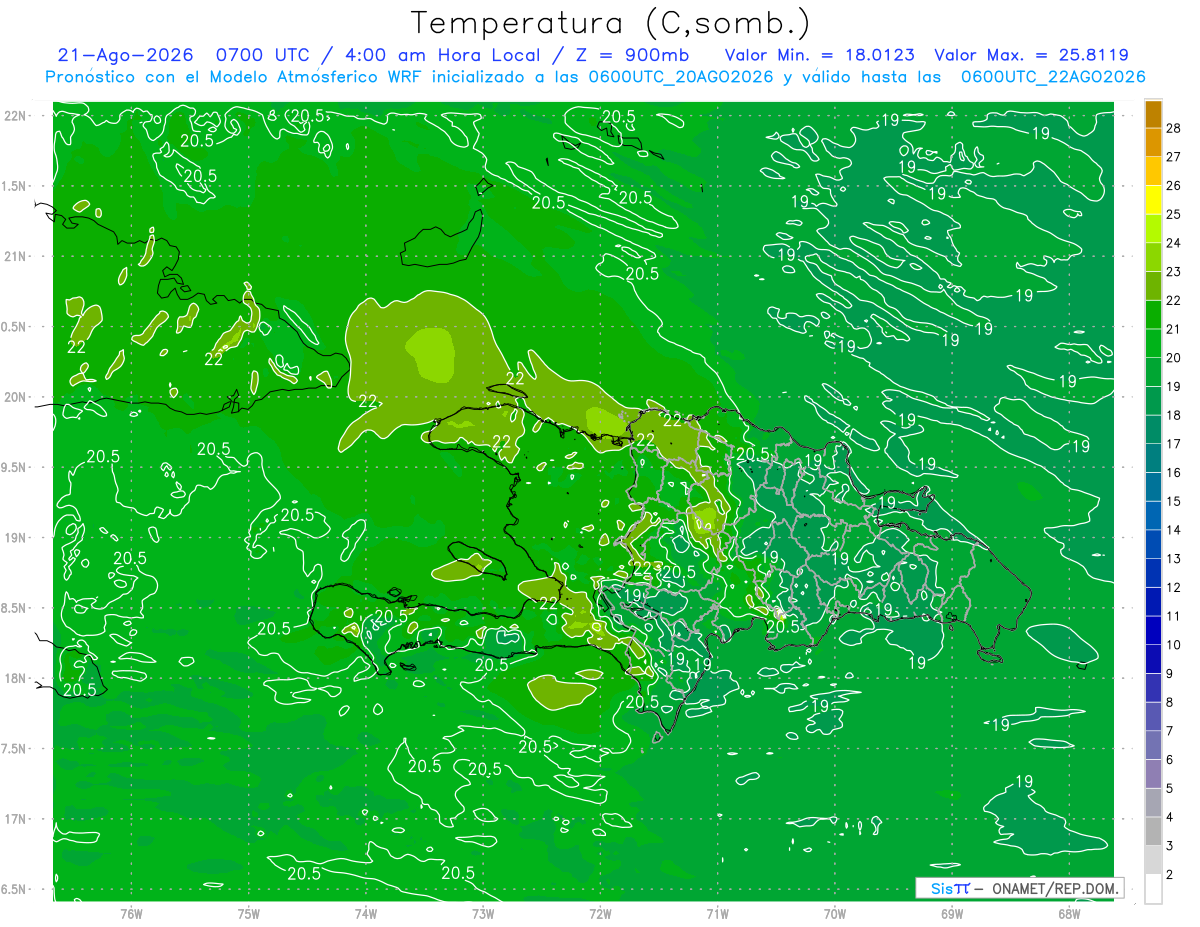Screen dimensions: 1200x927
Task: Click the teal swatch between 16 and 17
Action: (x=1153, y=458)
